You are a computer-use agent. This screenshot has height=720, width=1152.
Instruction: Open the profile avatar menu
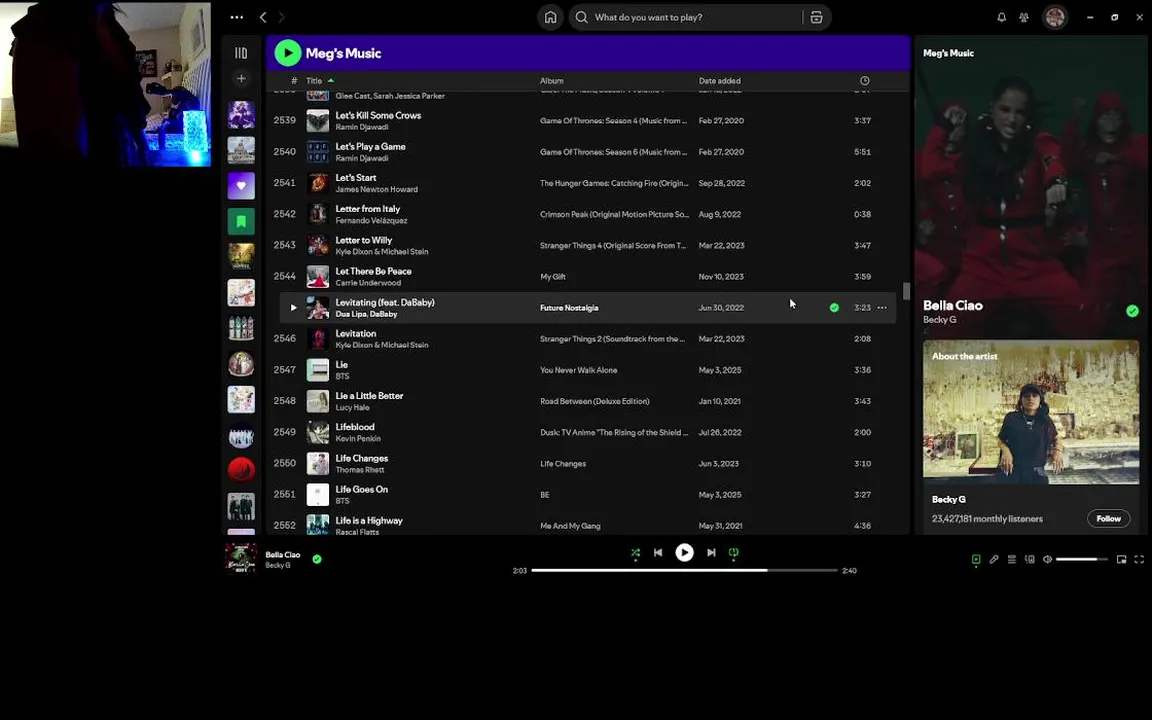coord(1055,17)
